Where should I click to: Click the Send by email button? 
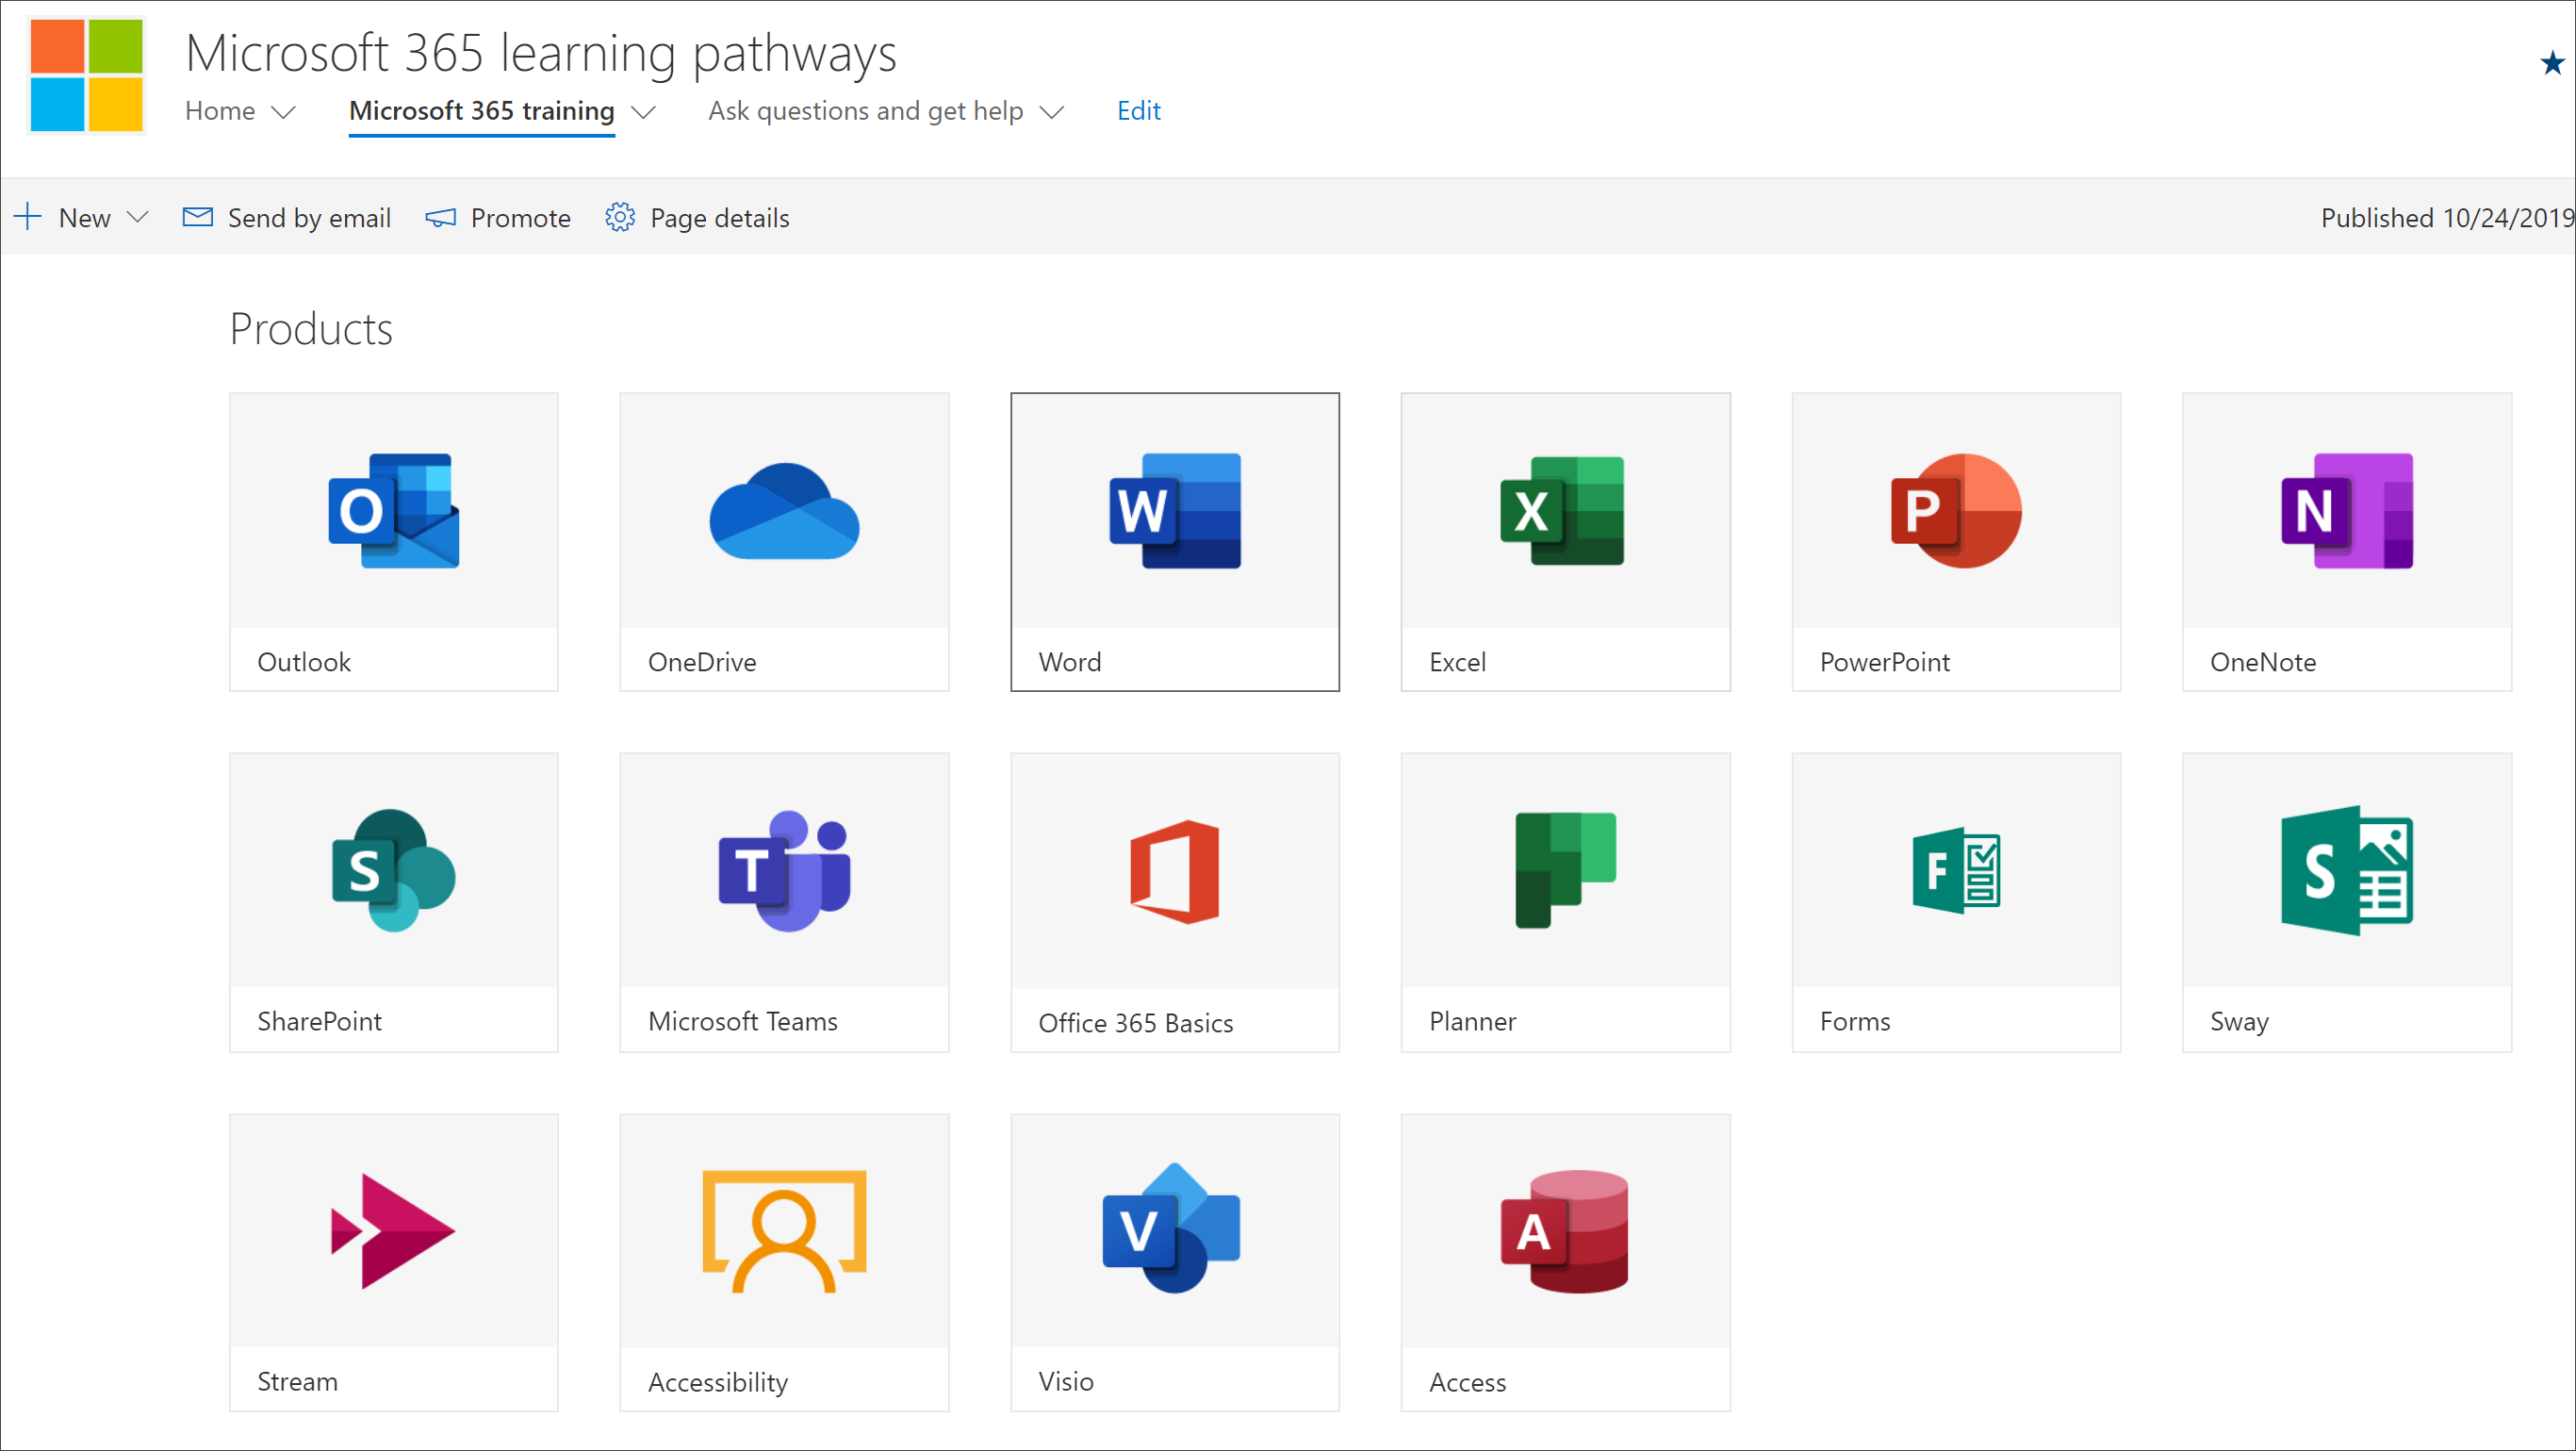pyautogui.click(x=283, y=216)
